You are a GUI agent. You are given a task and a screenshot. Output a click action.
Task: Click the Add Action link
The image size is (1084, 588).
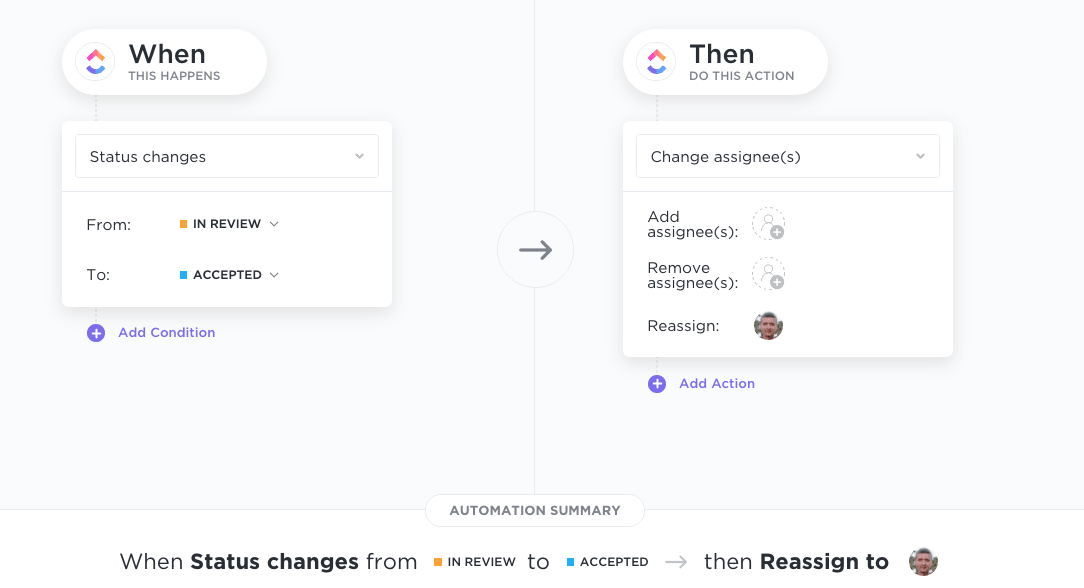[x=717, y=383]
